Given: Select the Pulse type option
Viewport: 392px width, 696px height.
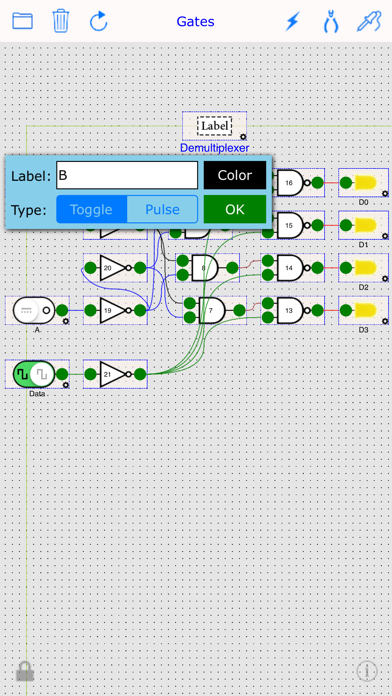Looking at the screenshot, I should (x=162, y=210).
